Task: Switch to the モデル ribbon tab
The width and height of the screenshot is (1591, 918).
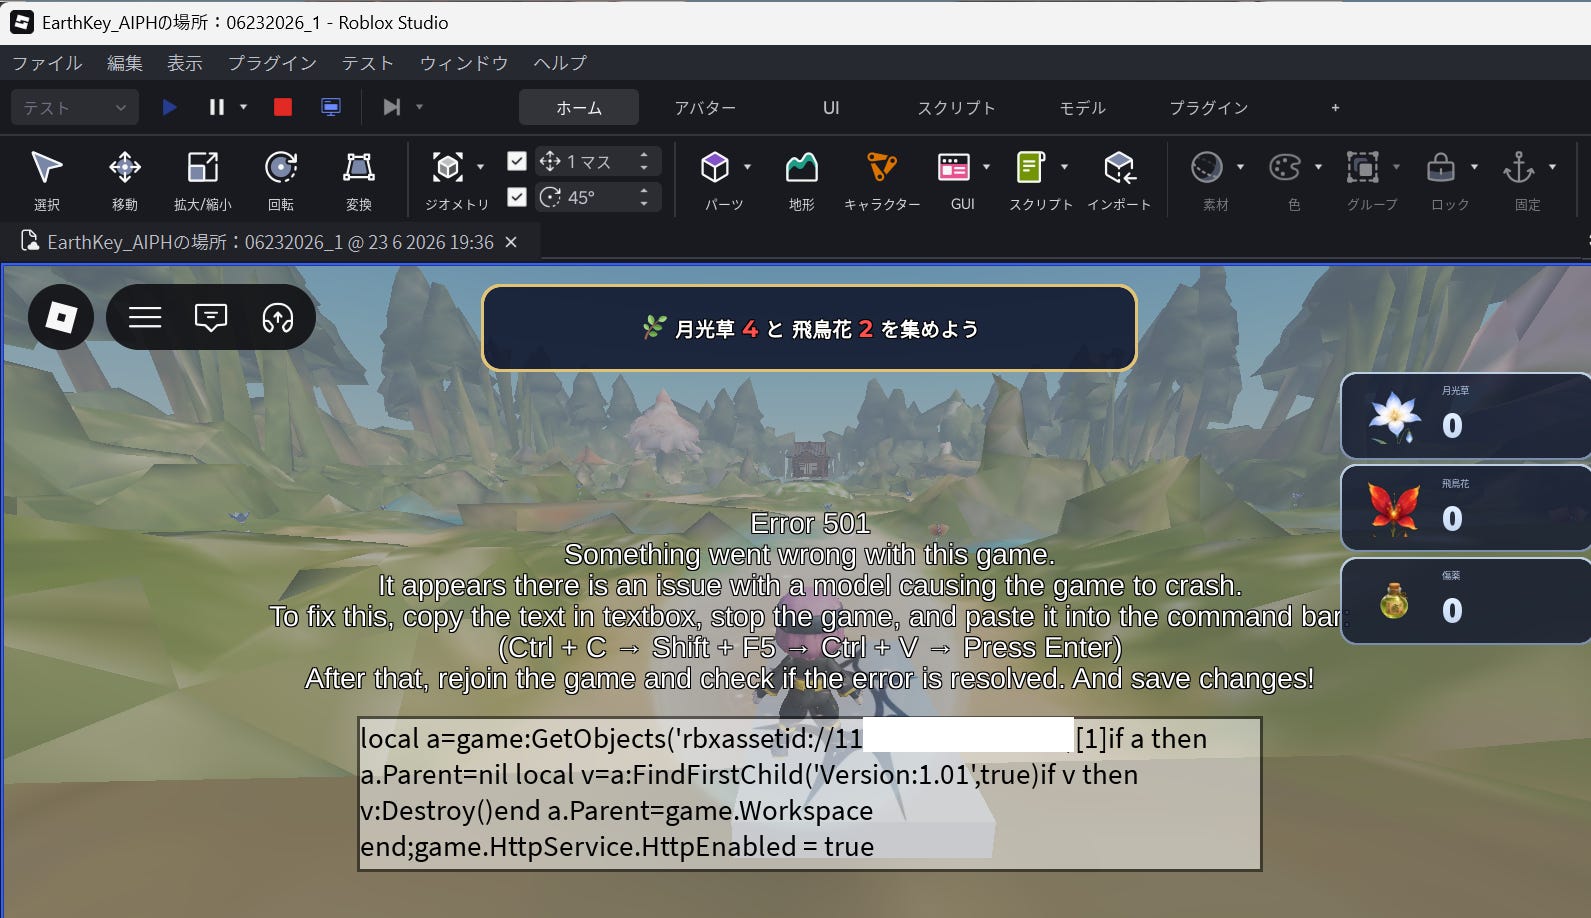Action: pyautogui.click(x=1083, y=107)
